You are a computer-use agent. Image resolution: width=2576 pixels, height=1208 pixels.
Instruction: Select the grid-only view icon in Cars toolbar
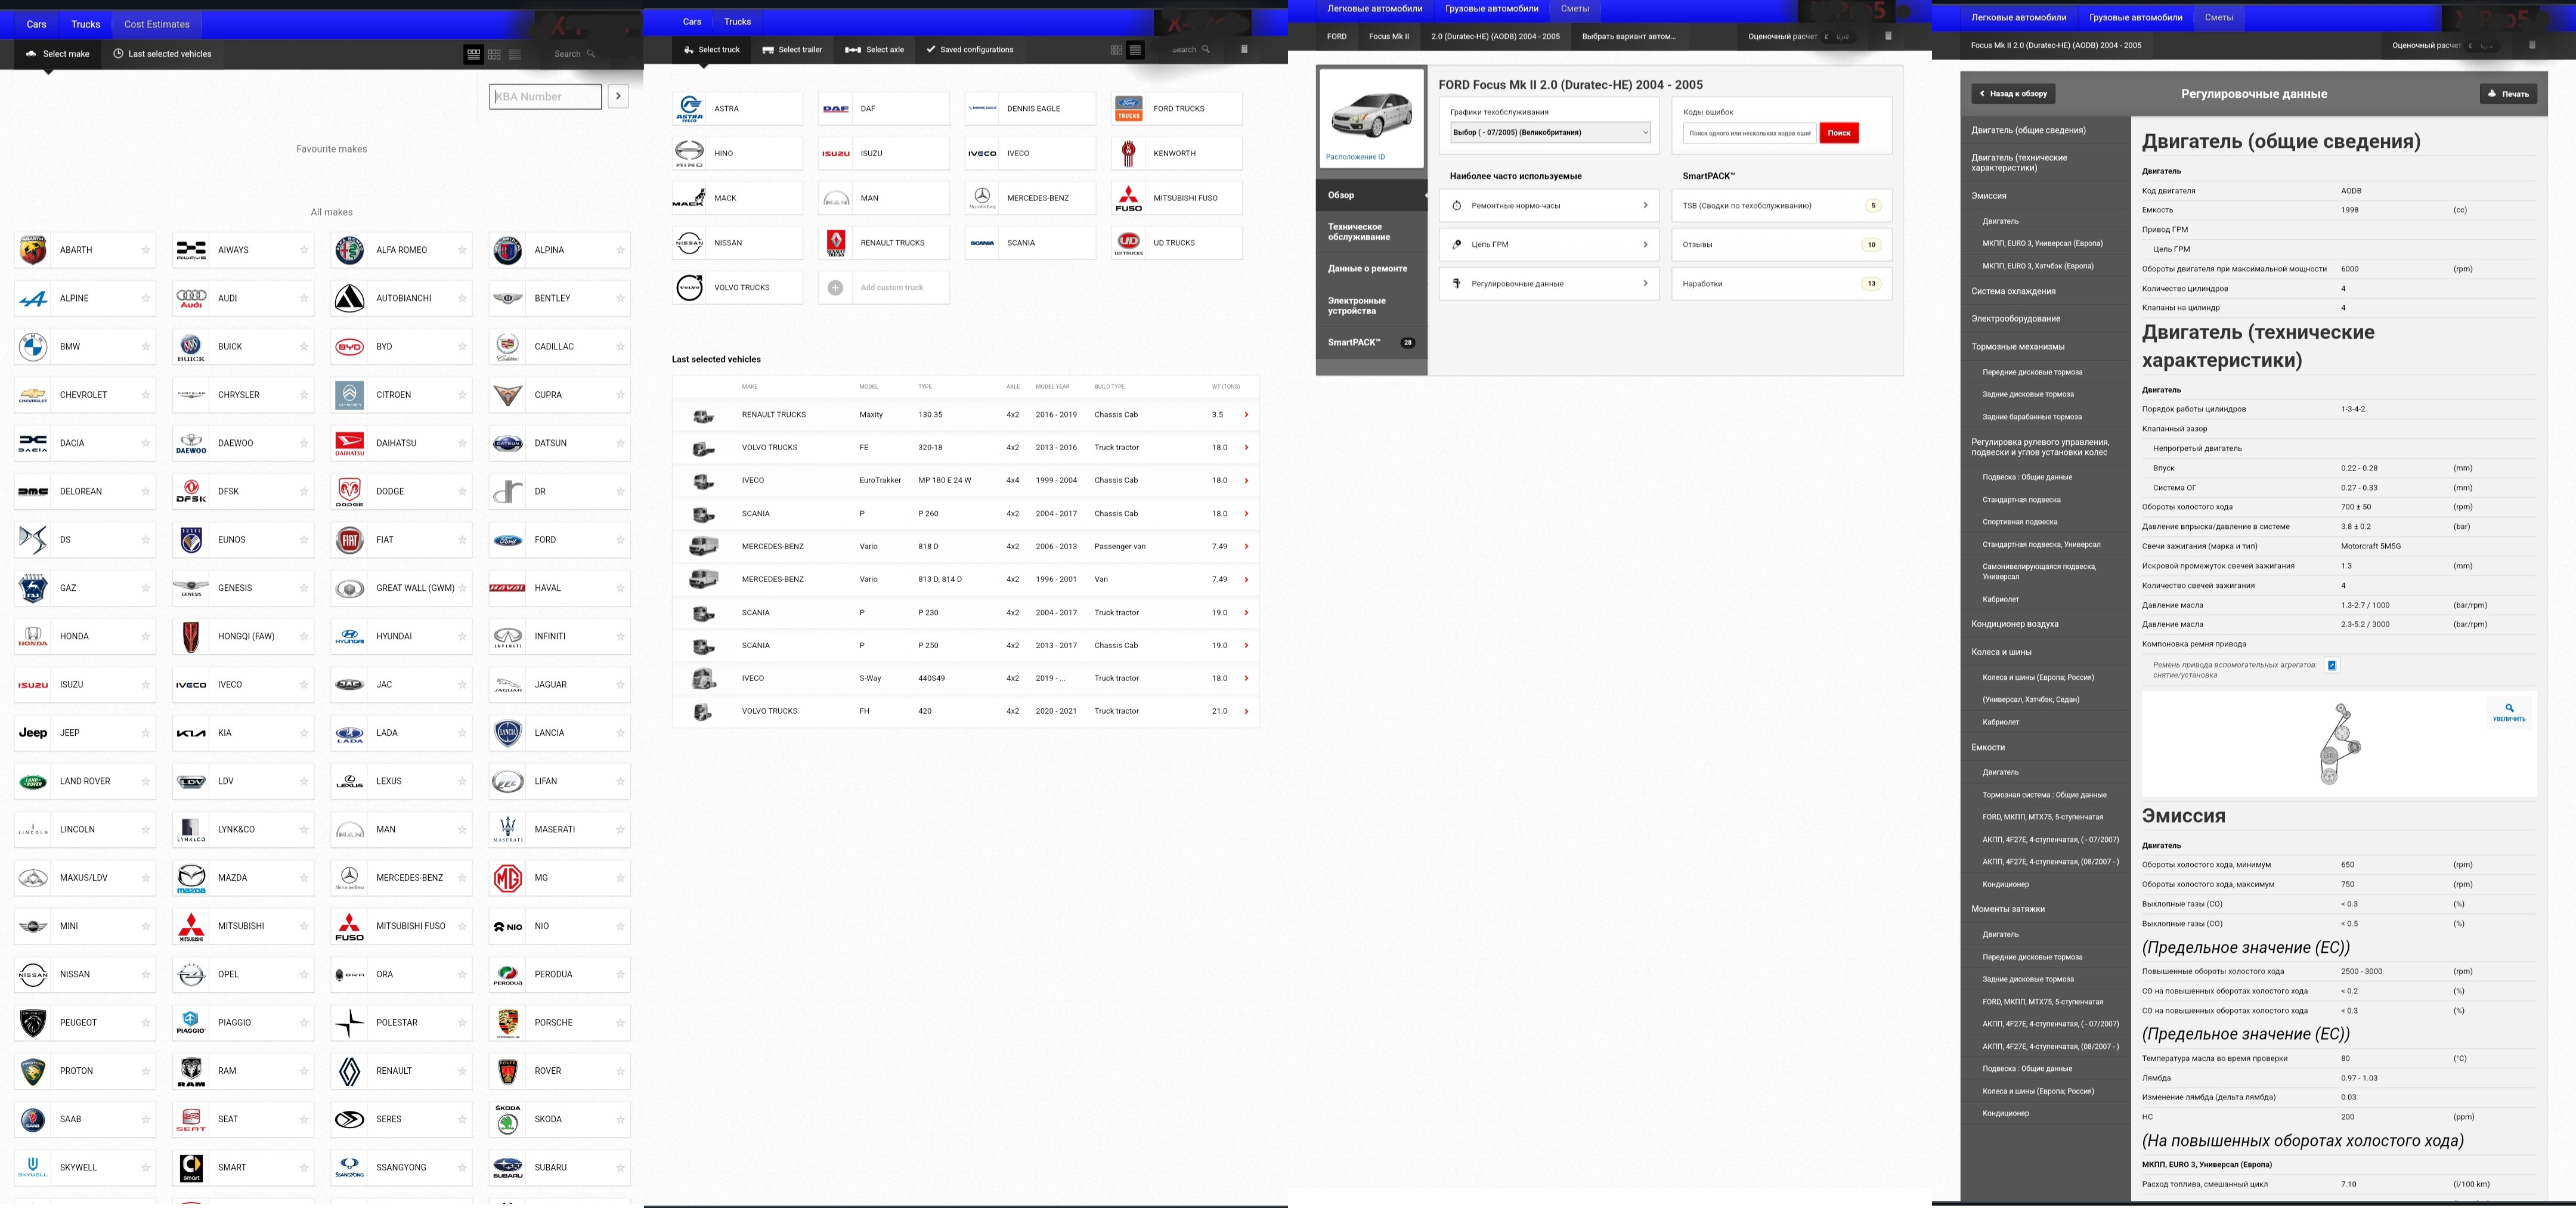494,54
